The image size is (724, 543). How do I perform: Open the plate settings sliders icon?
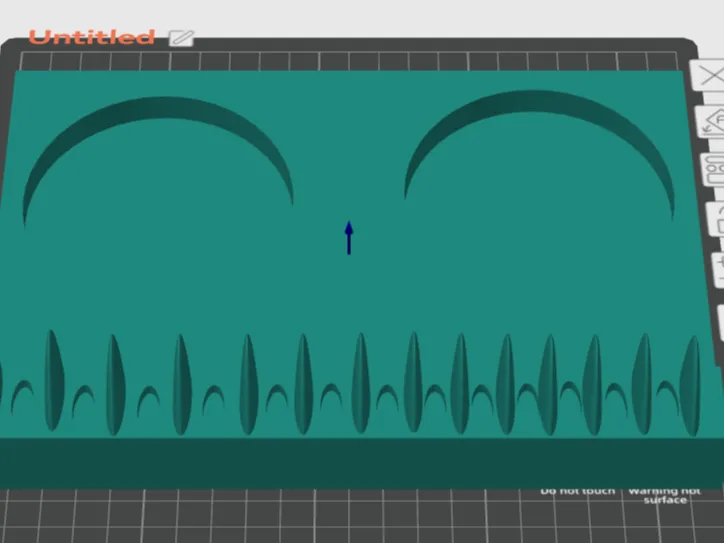[719, 270]
